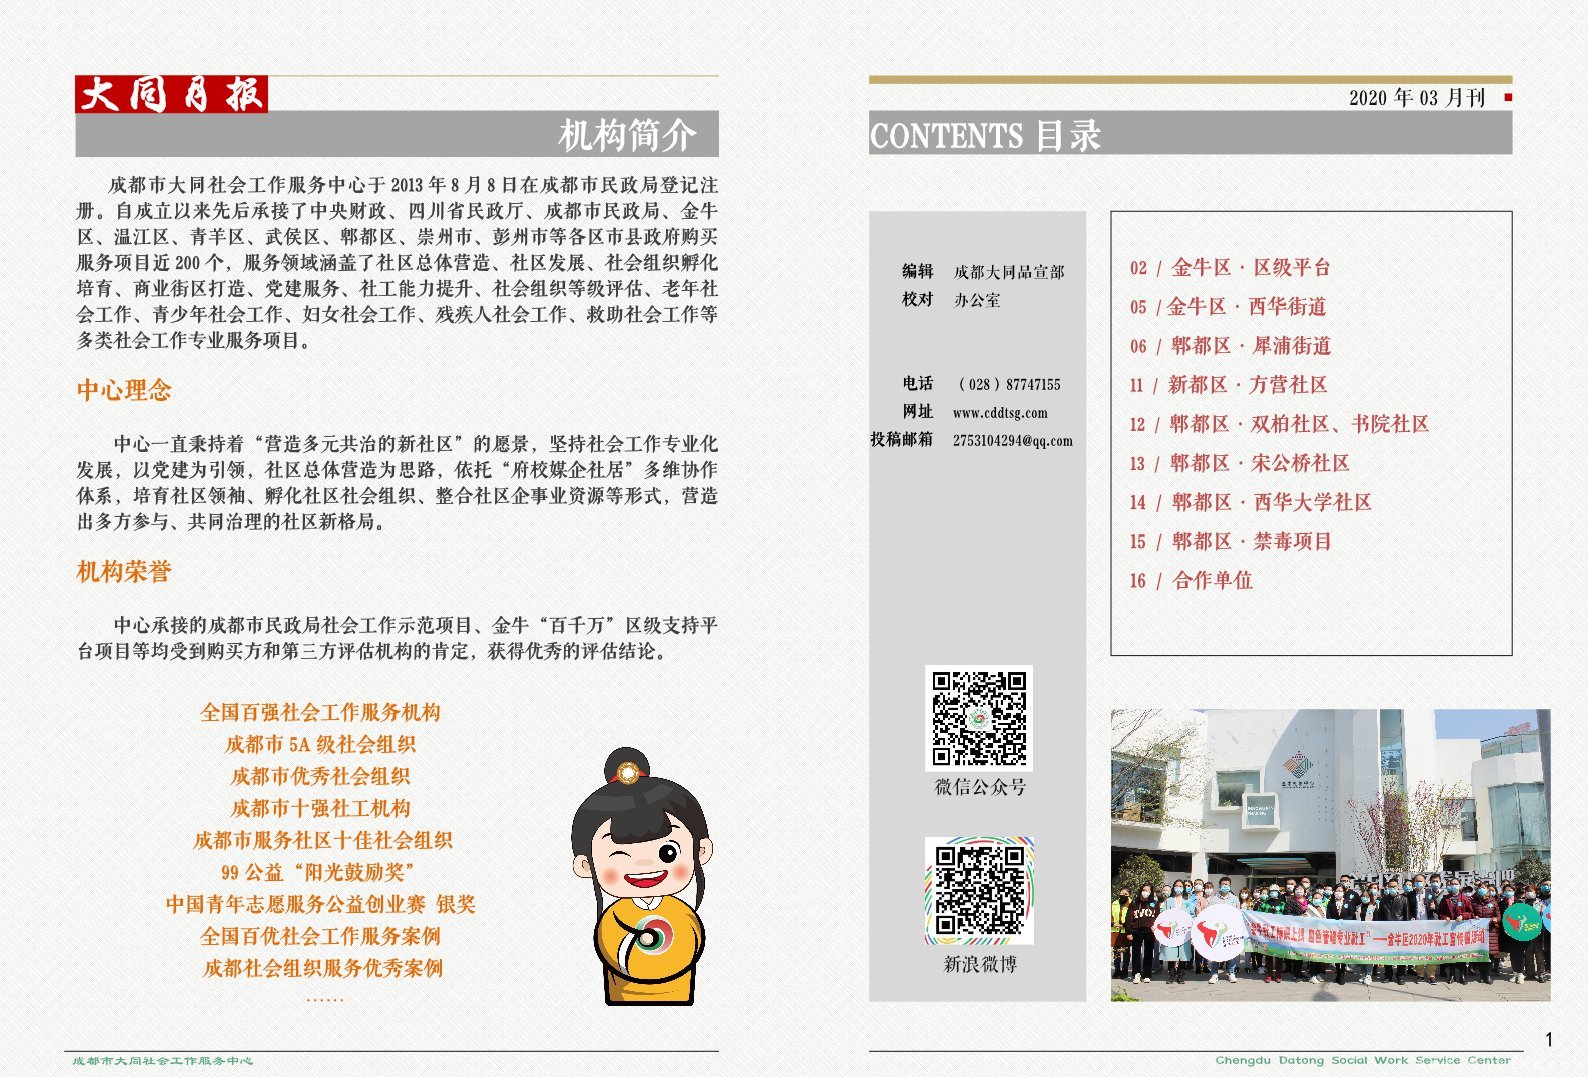This screenshot has height=1077, width=1588.
Task: Click the 机构荣誉 section heading
Action: coord(124,572)
